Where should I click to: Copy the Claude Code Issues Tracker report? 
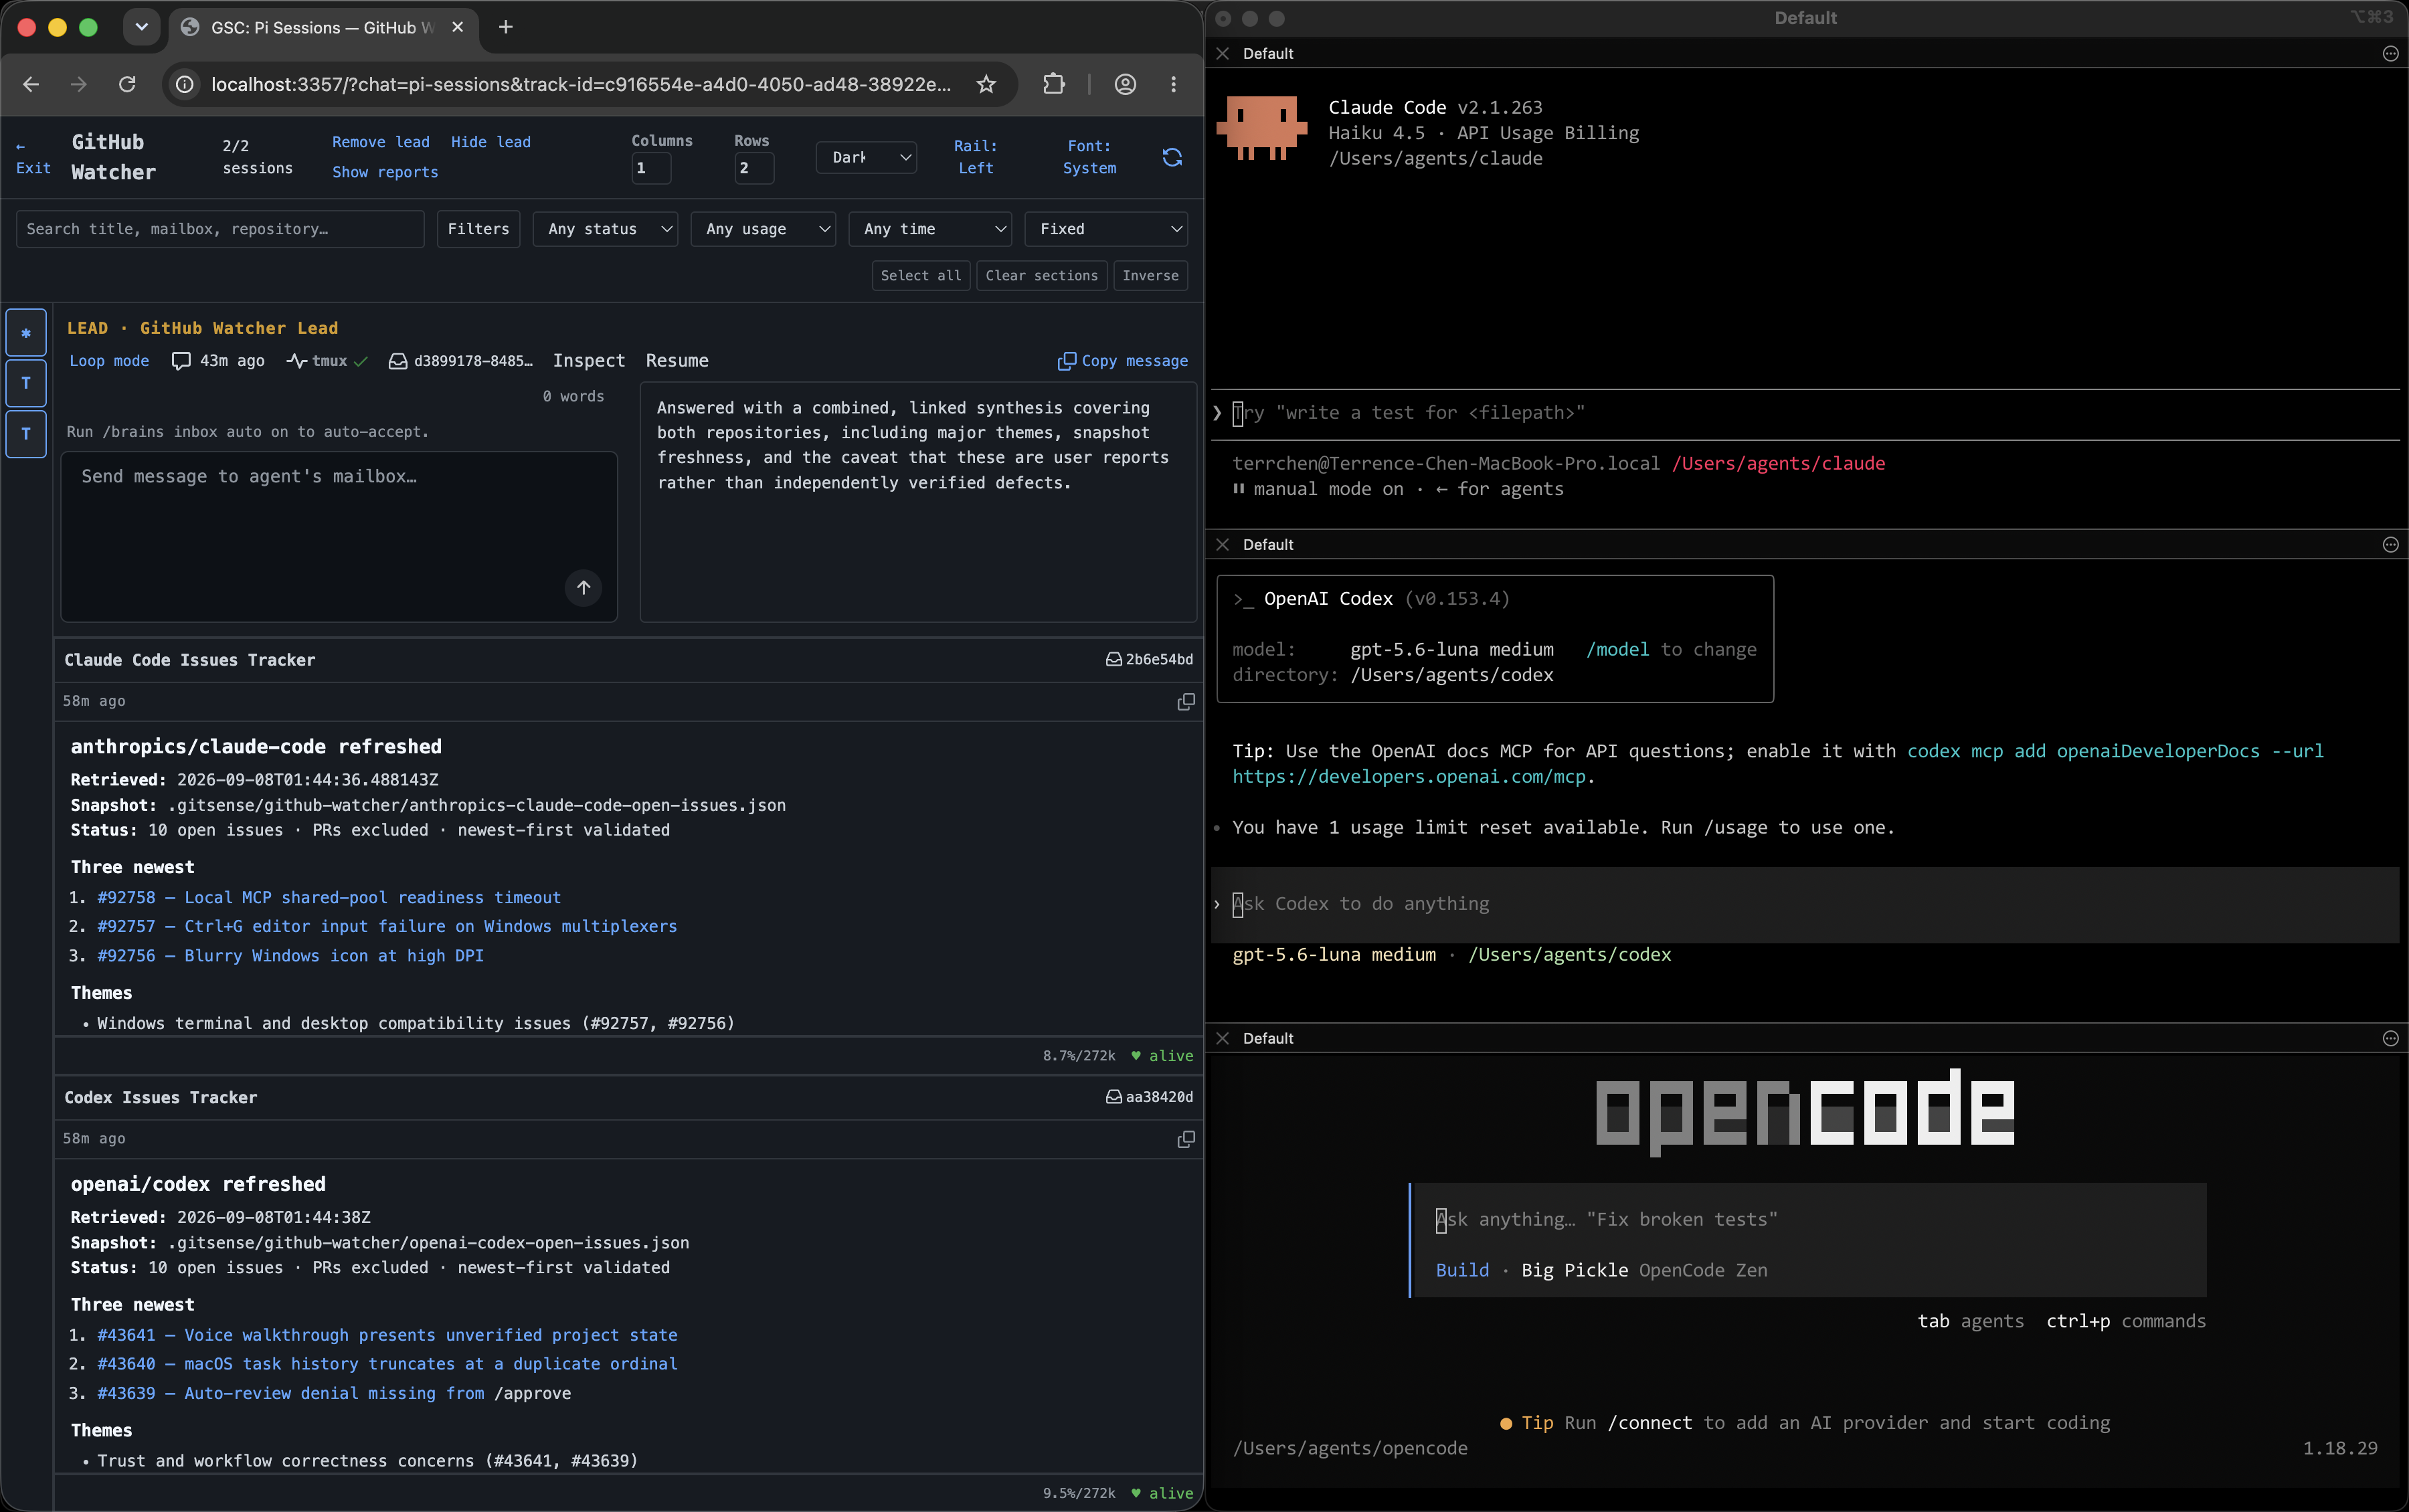(1186, 702)
